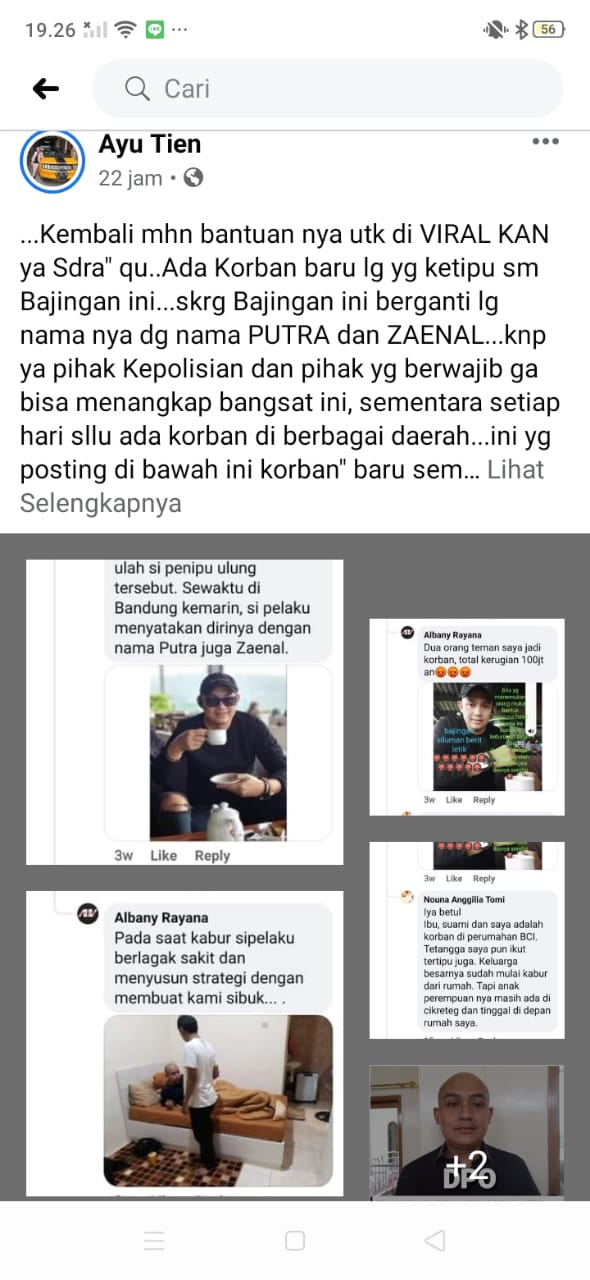Open Ayu Tien's profile picture

tap(52, 160)
